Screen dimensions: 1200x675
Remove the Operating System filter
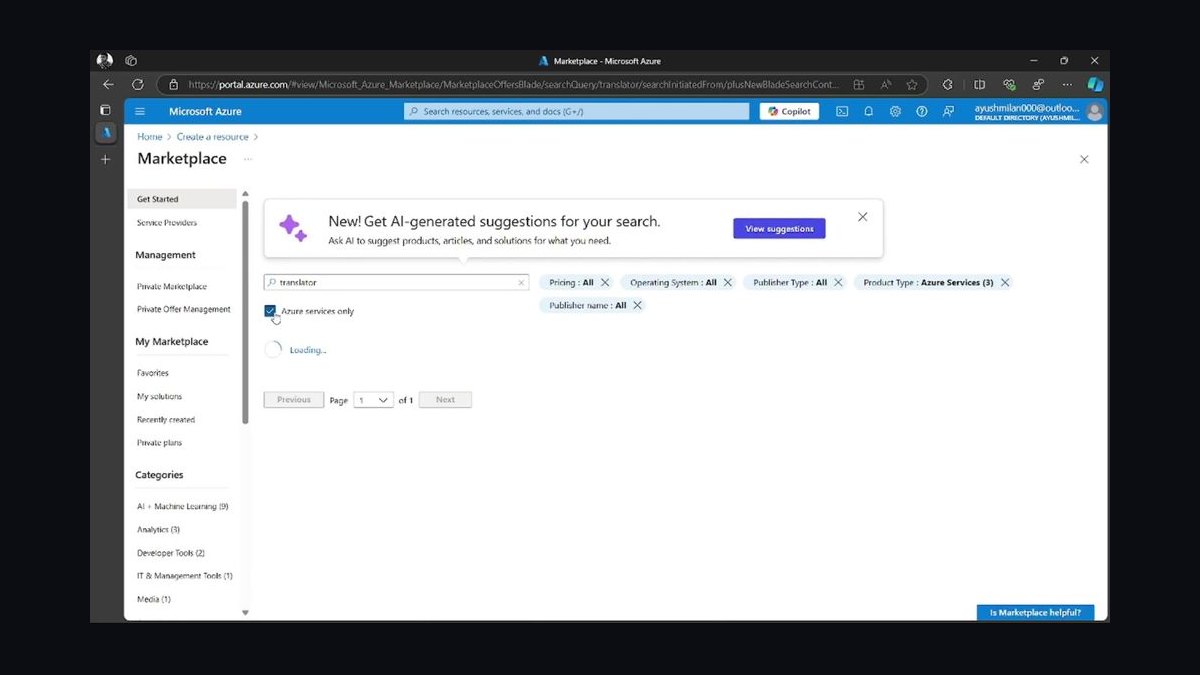tap(727, 283)
